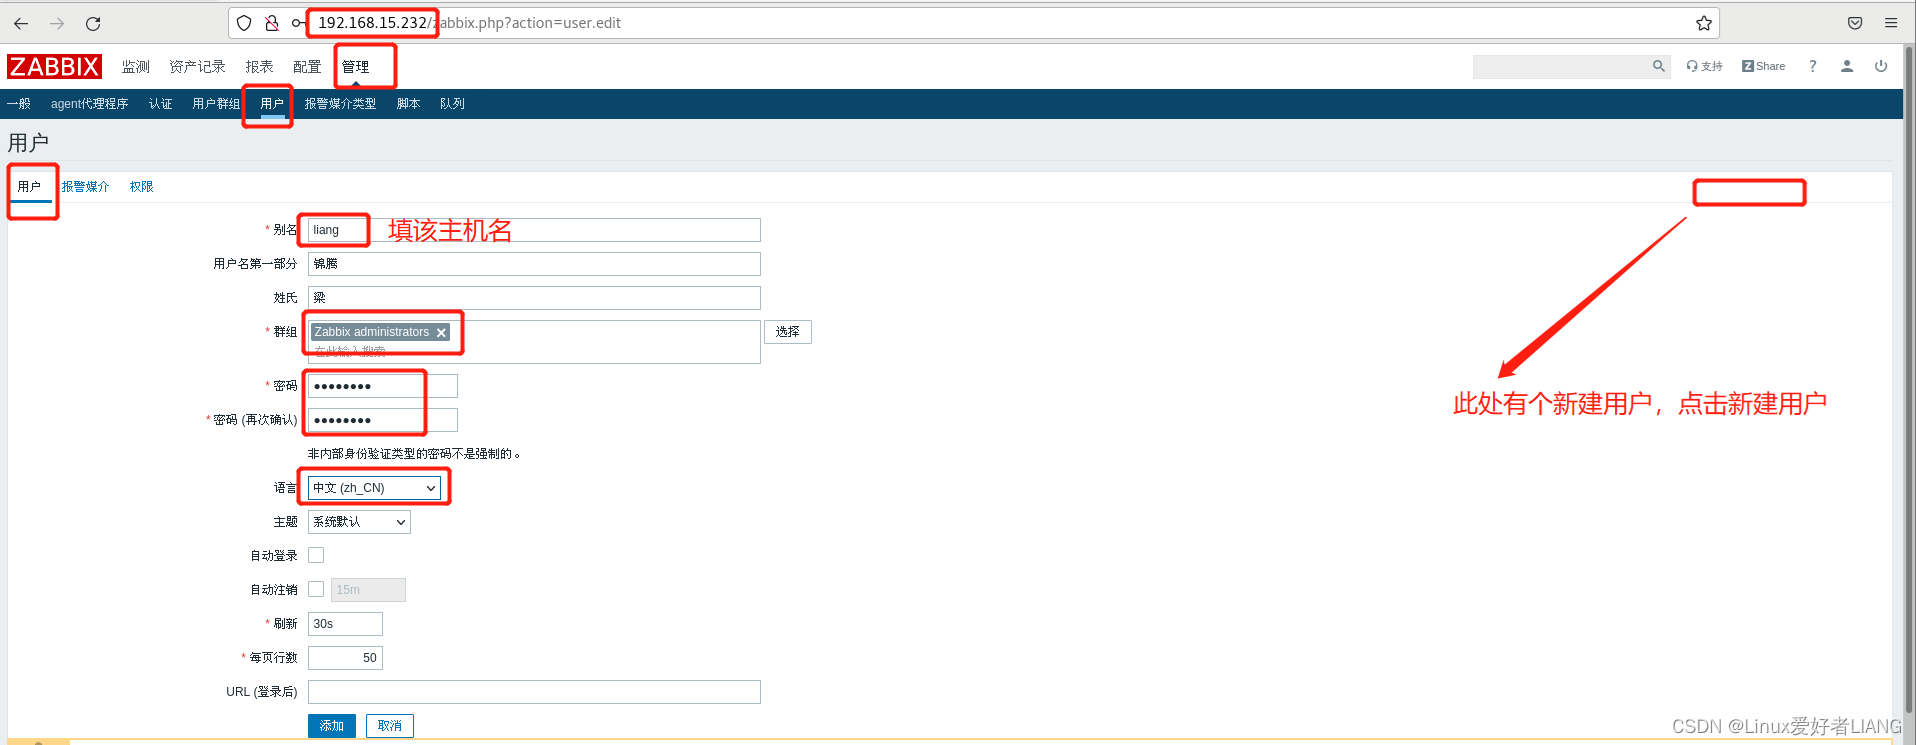Viewport: 1916px width, 745px height.
Task: Sign out using the power icon
Action: click(1881, 66)
